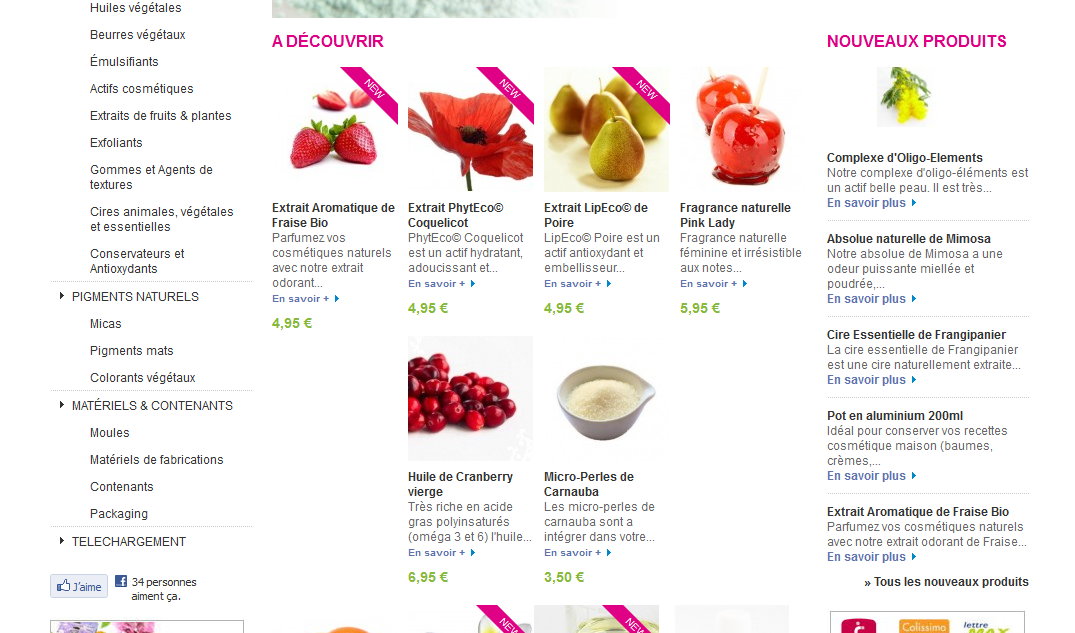Click 'En savoir +' under Fraise Bio extract
This screenshot has height=633, width=1075.
(x=306, y=298)
